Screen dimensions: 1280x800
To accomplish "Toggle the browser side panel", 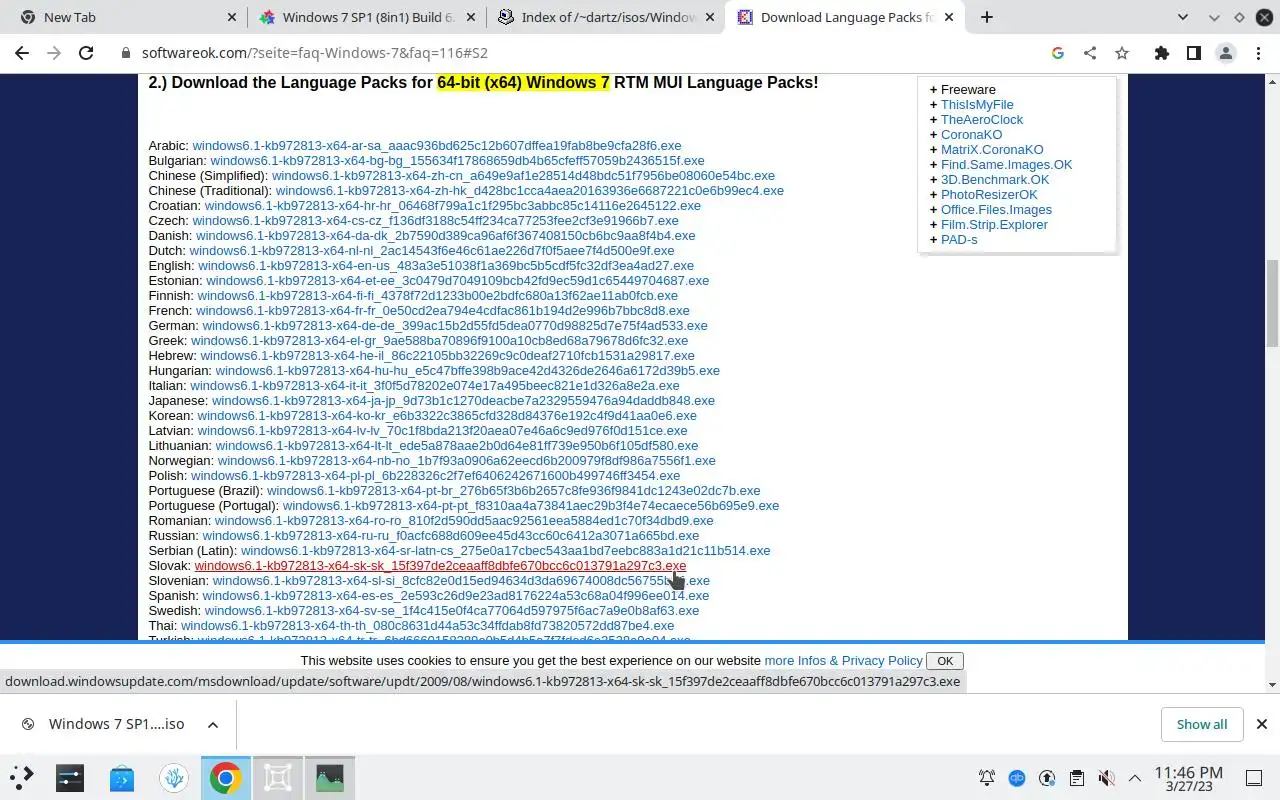I will 1193,53.
